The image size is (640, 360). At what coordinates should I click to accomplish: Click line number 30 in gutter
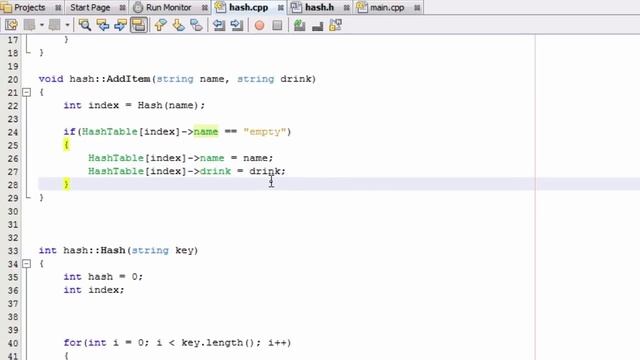point(13,211)
